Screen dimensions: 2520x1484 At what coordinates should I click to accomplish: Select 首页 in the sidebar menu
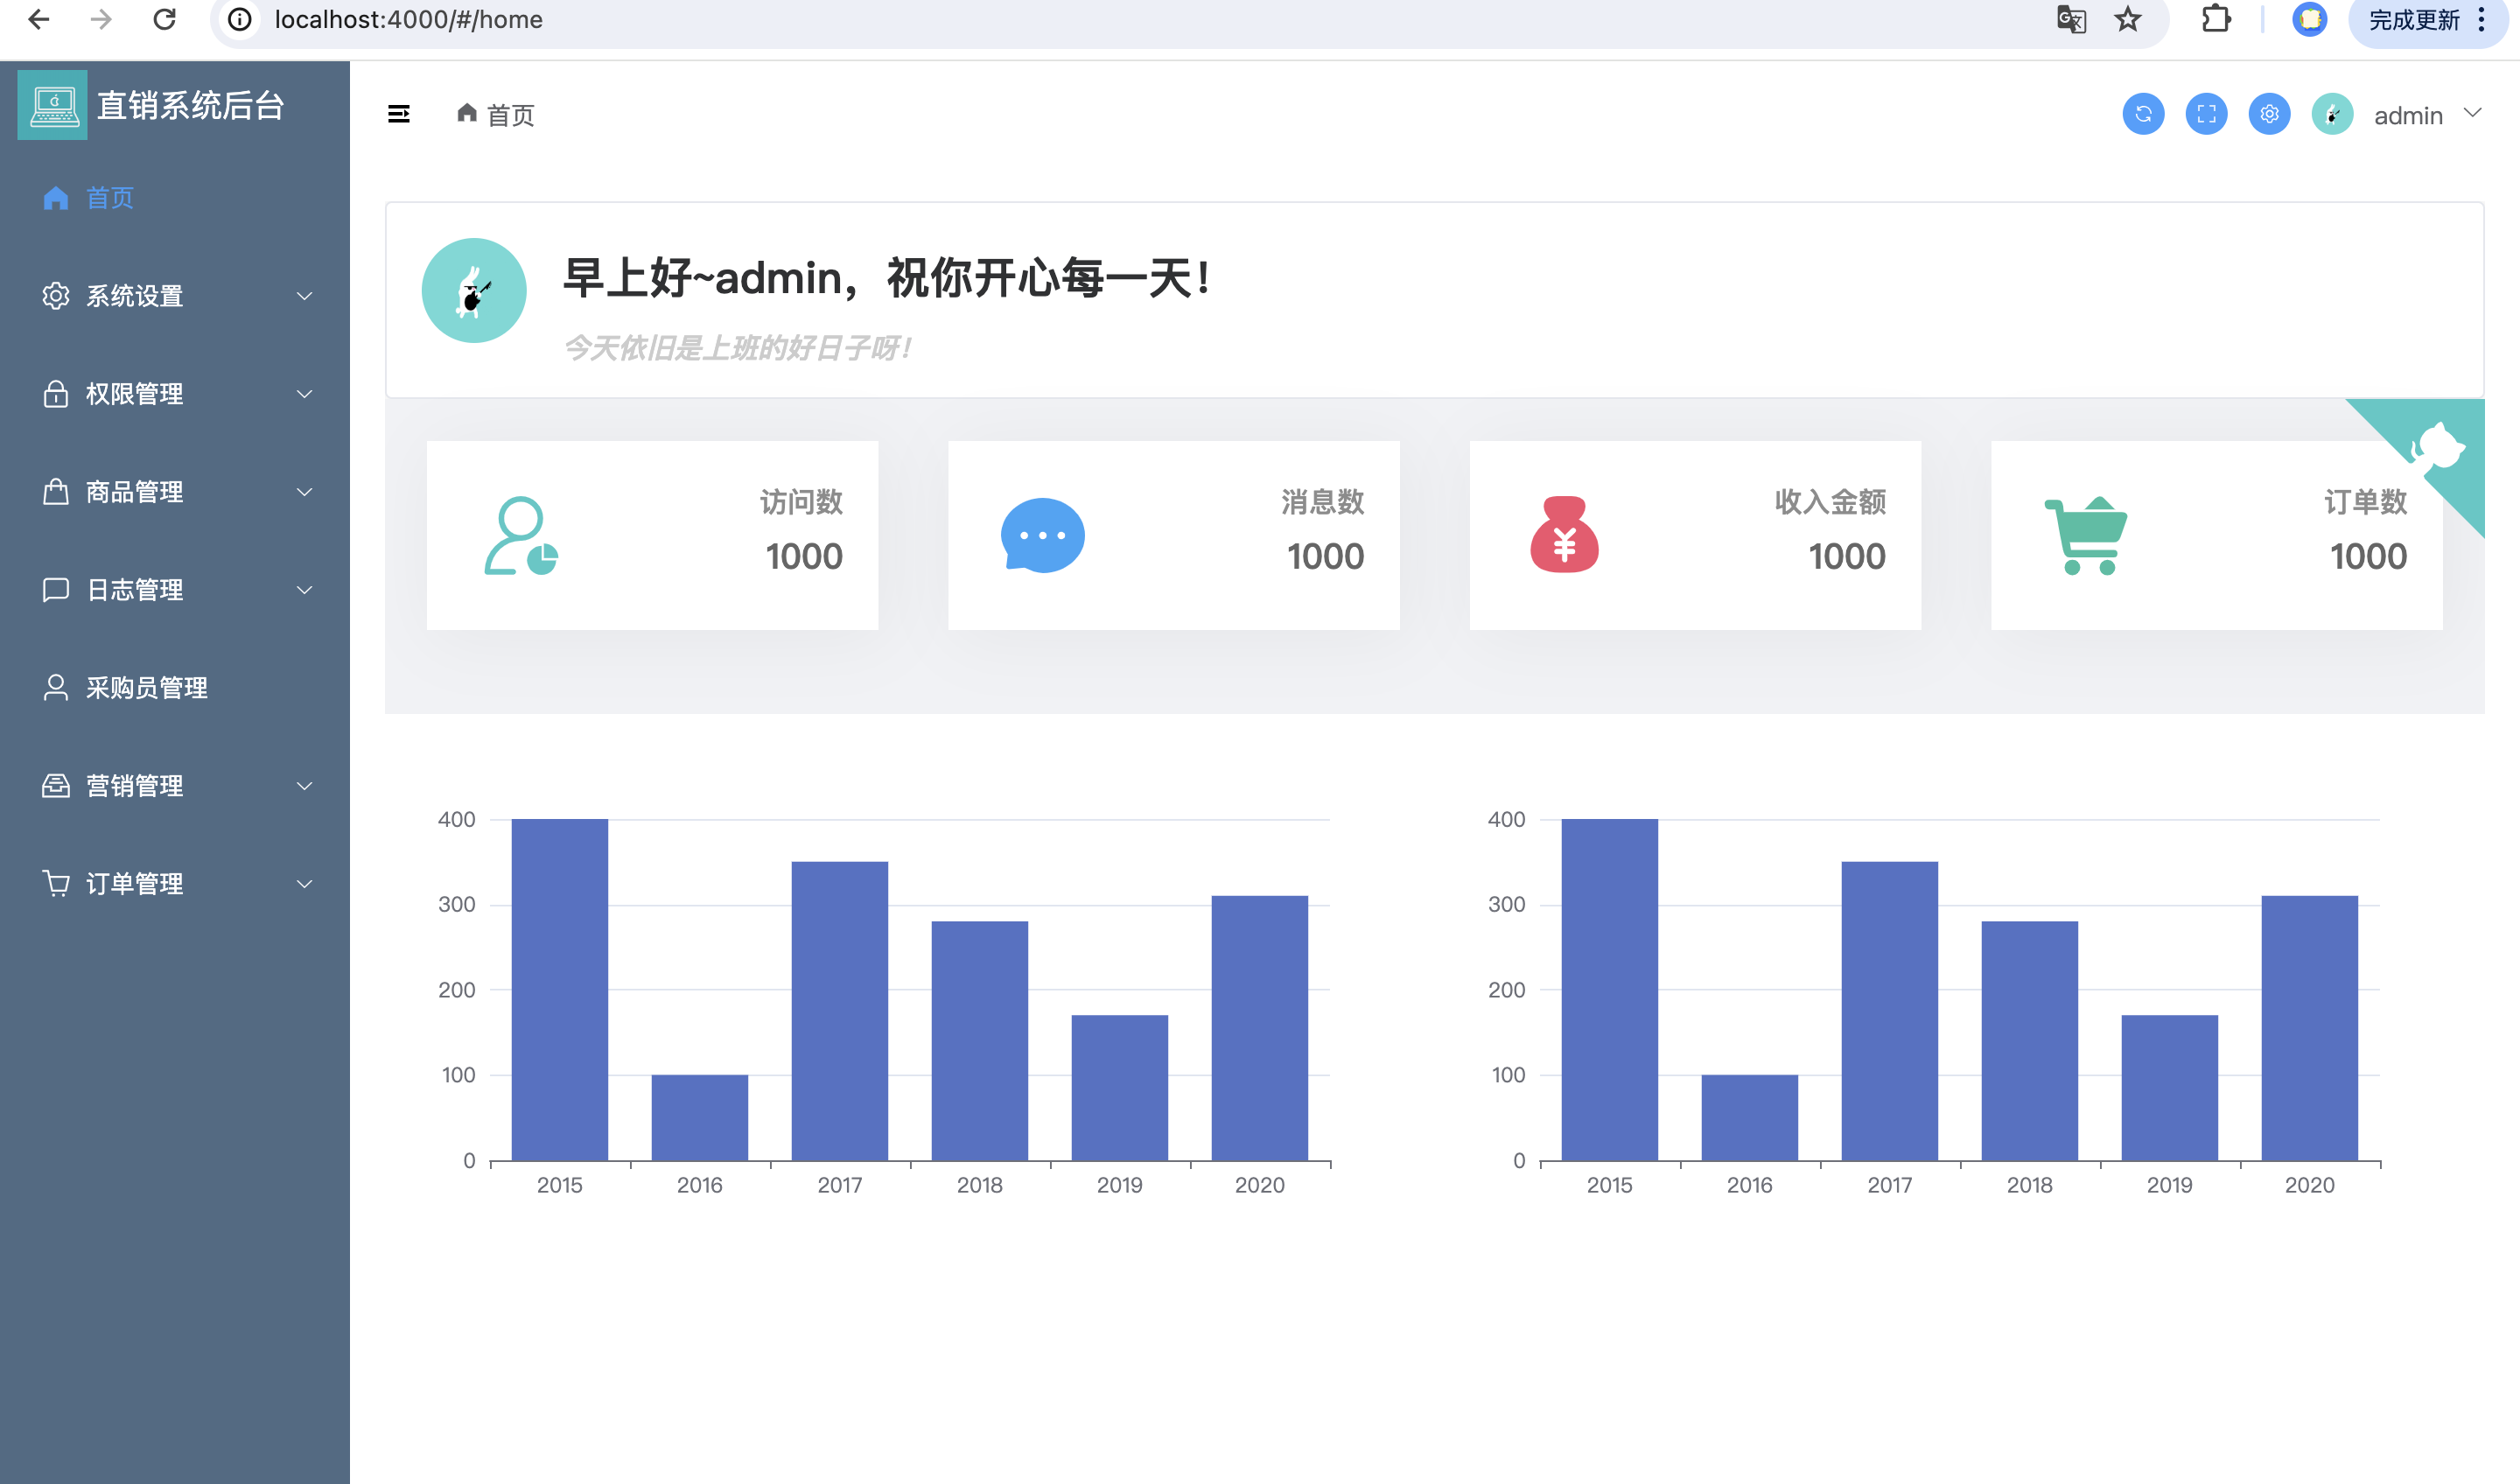[110, 198]
